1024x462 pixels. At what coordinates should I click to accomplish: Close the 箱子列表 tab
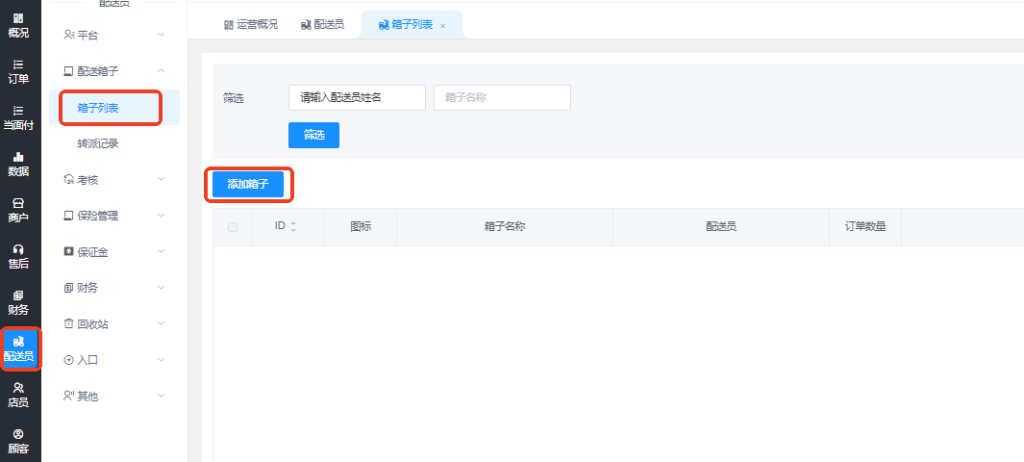coord(443,25)
